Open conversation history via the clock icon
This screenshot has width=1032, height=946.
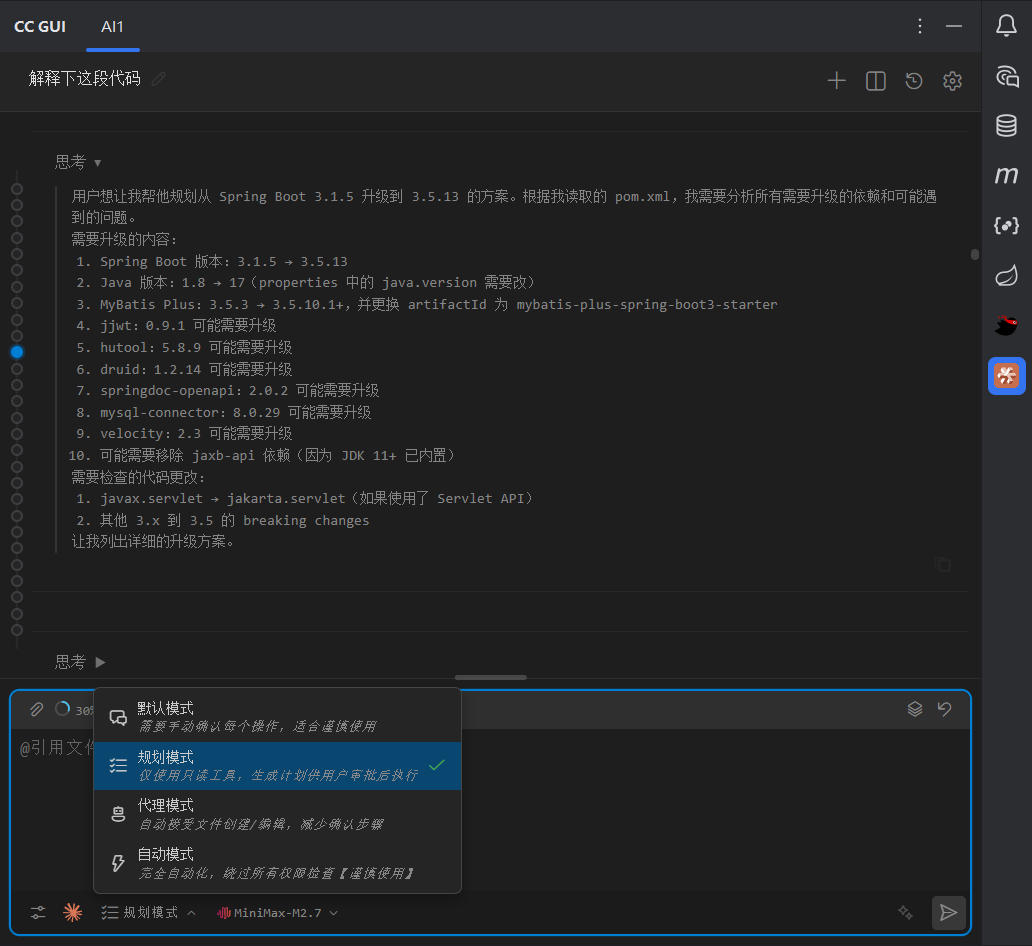[913, 81]
